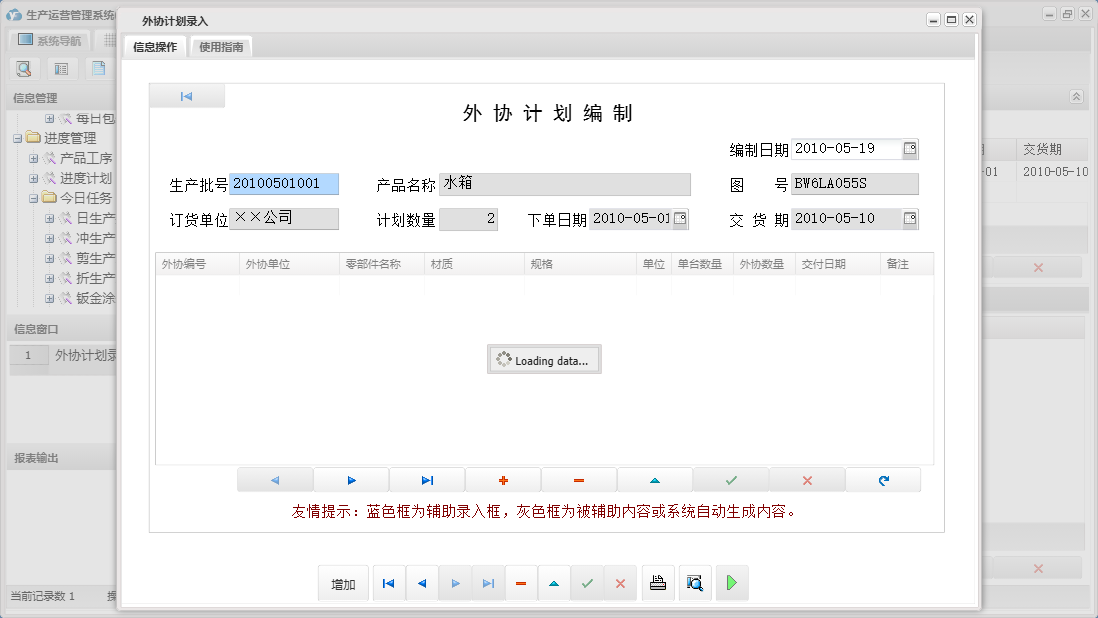This screenshot has height=618, width=1098.
Task: Open the 编制日期 date picker
Action: pyautogui.click(x=910, y=148)
